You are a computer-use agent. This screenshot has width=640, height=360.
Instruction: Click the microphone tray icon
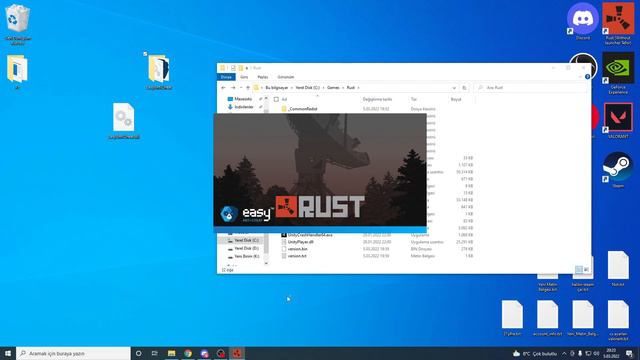[580, 353]
